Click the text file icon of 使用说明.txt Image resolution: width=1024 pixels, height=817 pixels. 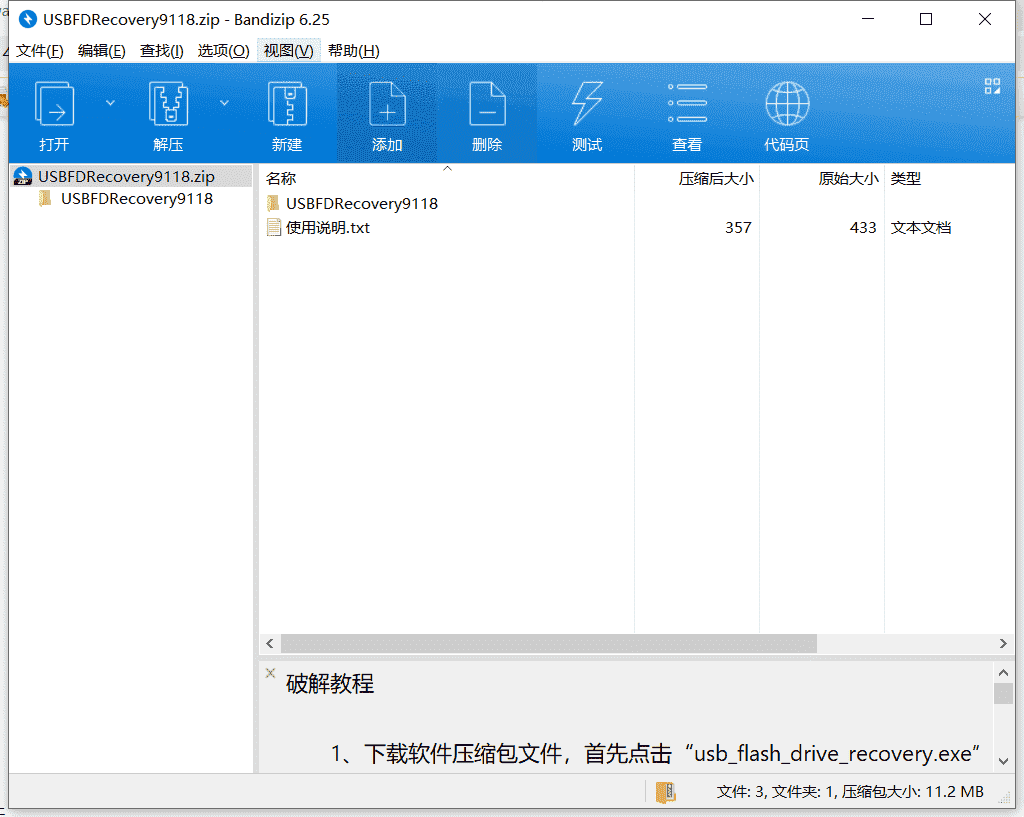(x=274, y=227)
